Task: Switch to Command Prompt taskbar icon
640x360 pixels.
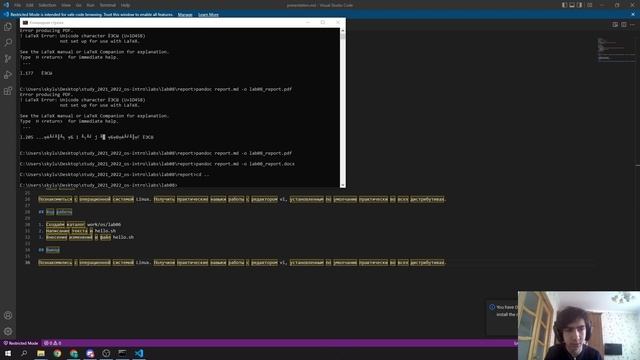Action: [x=122, y=353]
